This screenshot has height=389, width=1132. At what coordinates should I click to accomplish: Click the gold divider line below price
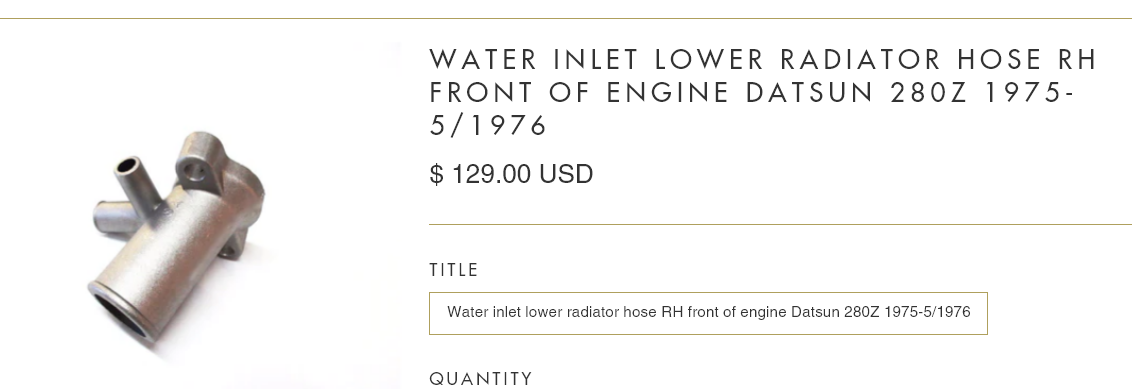point(780,224)
